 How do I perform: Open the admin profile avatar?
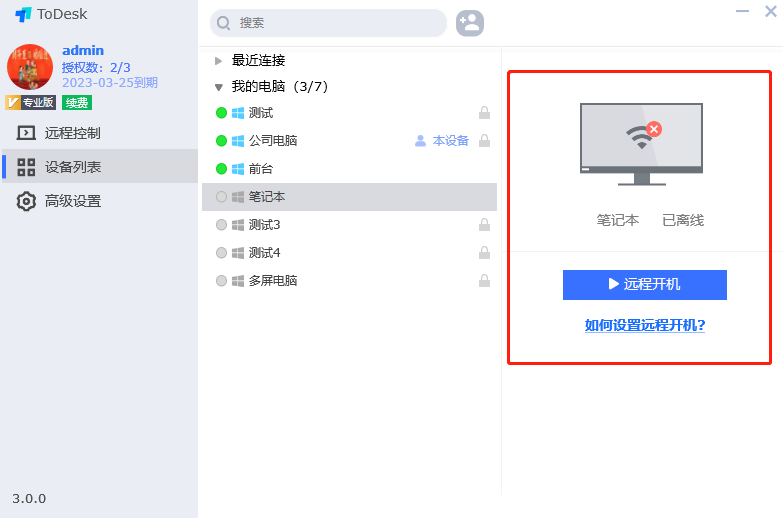point(29,67)
